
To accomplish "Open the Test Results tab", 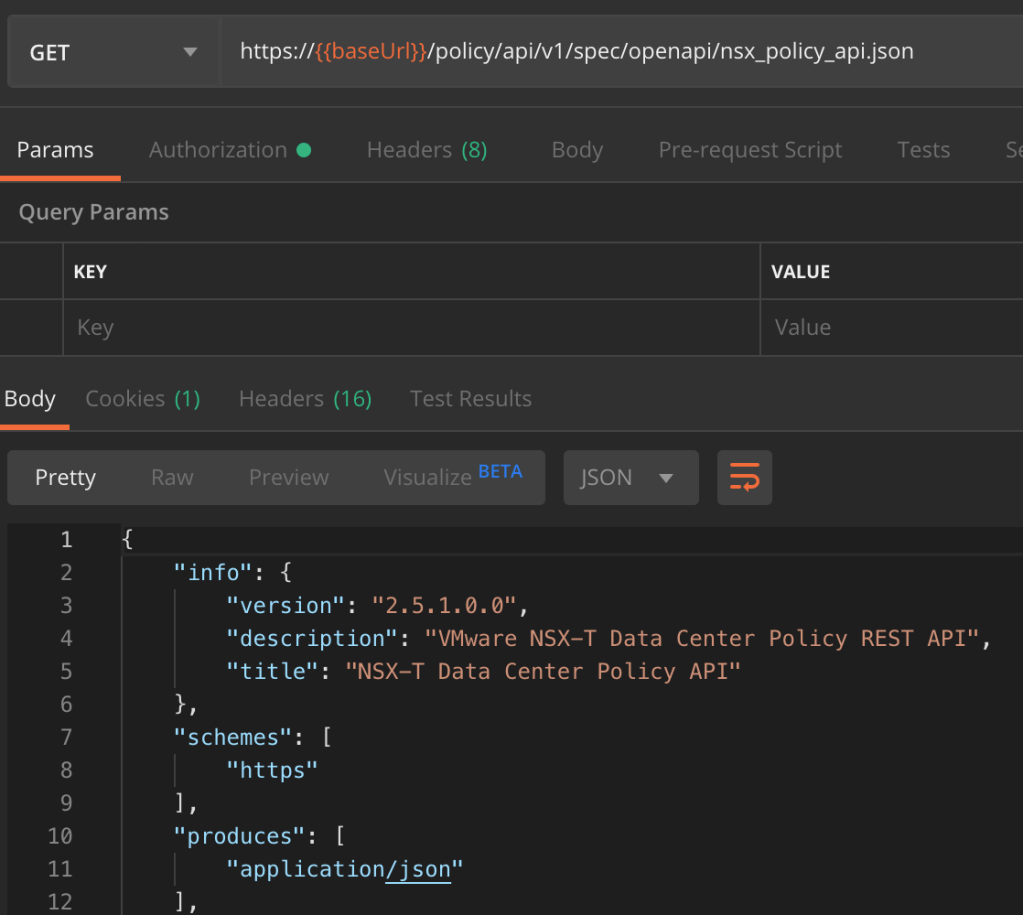I will 471,399.
